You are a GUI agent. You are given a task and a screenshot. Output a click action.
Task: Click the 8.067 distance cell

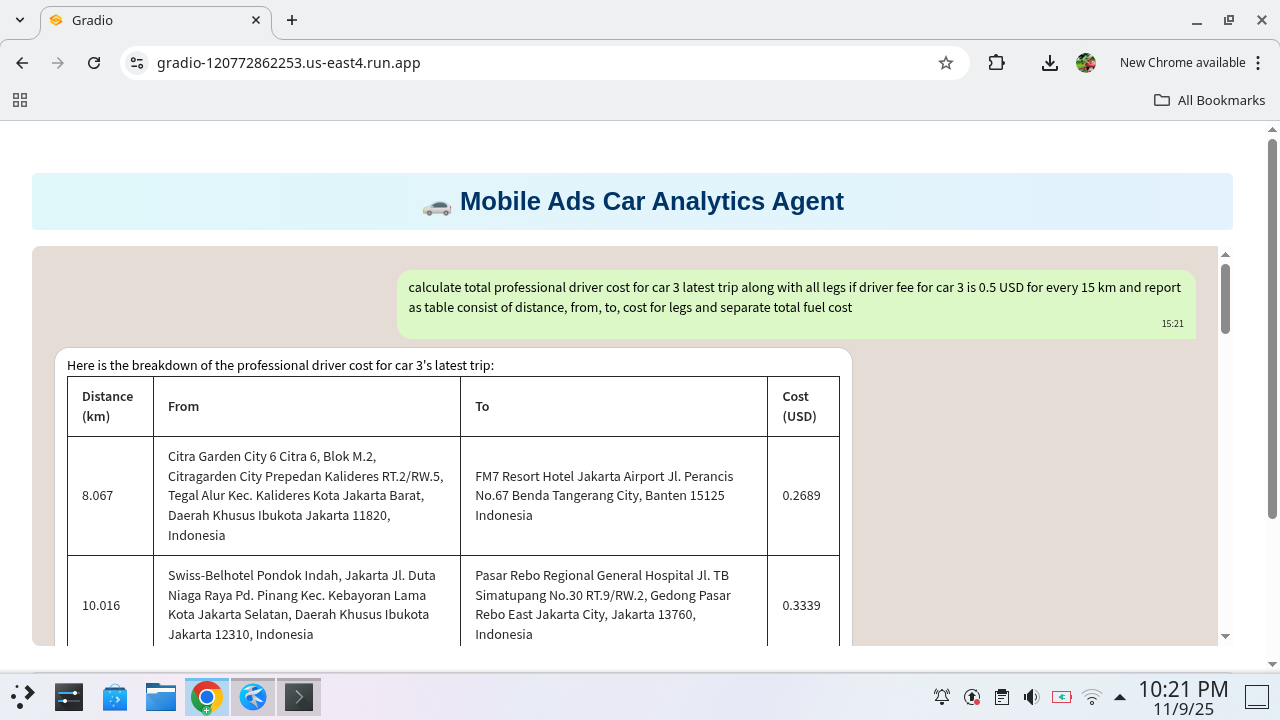[x=110, y=496]
